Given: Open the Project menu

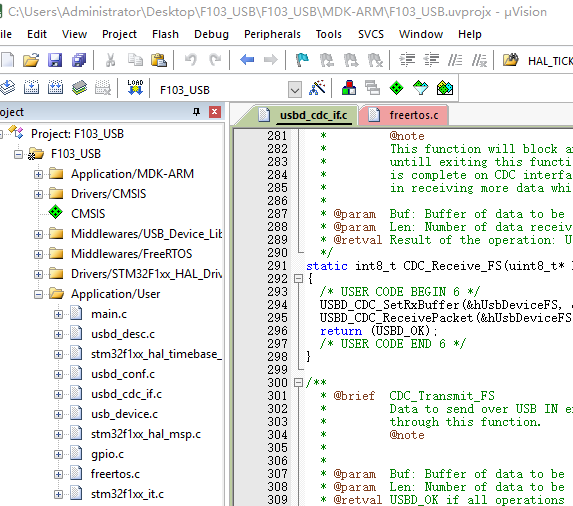Looking at the screenshot, I should (119, 34).
